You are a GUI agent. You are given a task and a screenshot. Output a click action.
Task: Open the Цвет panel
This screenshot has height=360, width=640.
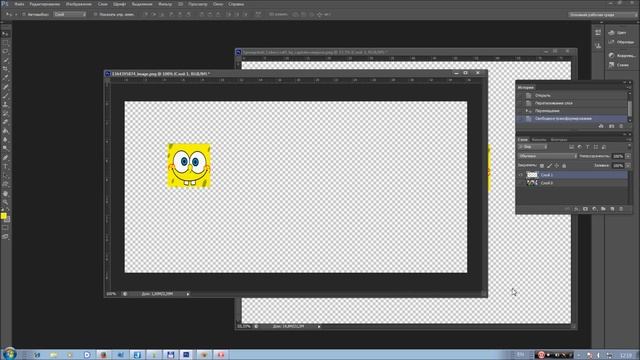coord(618,33)
